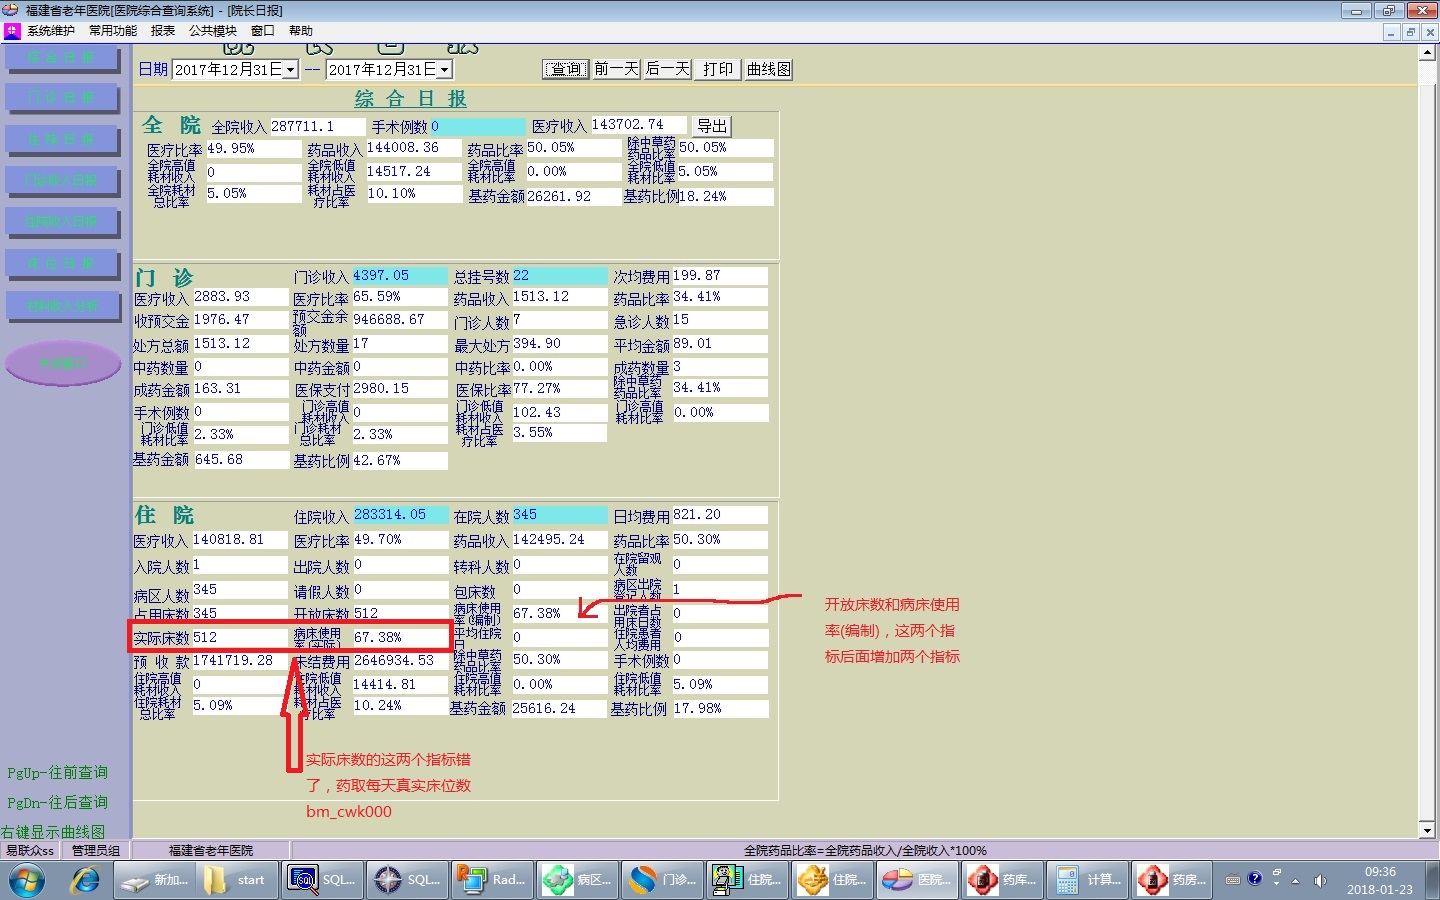The width and height of the screenshot is (1440, 900).
Task: Switch to the SQL window with the magnifier icon
Action: 321,880
